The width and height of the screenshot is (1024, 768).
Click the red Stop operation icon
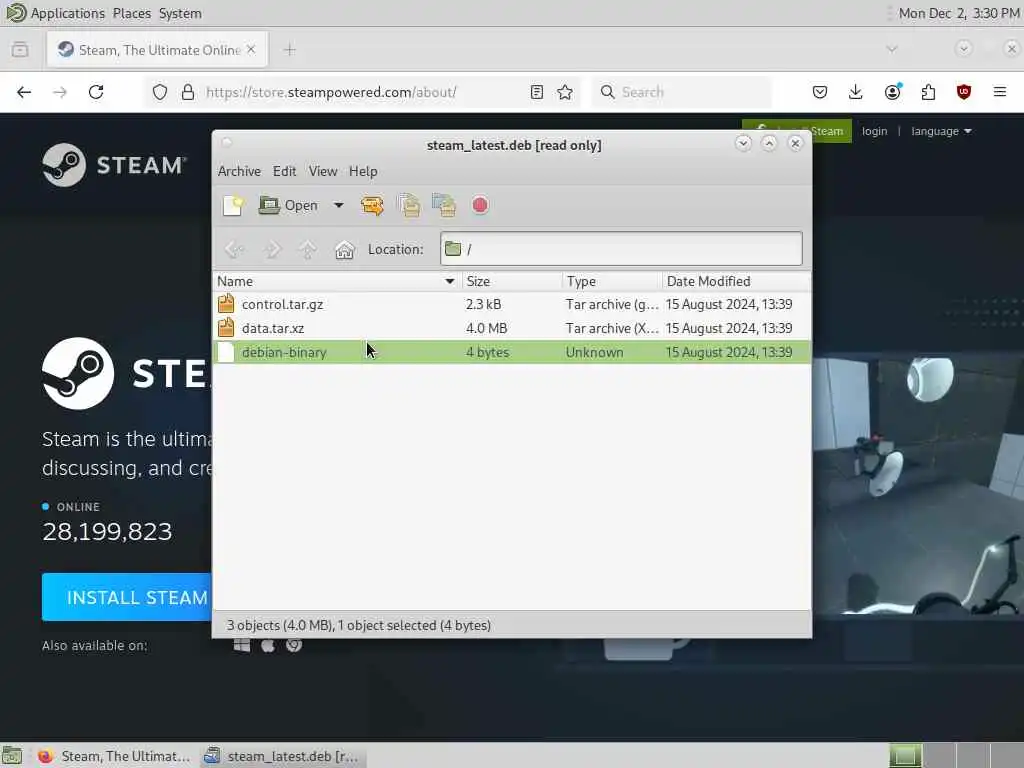coord(480,205)
